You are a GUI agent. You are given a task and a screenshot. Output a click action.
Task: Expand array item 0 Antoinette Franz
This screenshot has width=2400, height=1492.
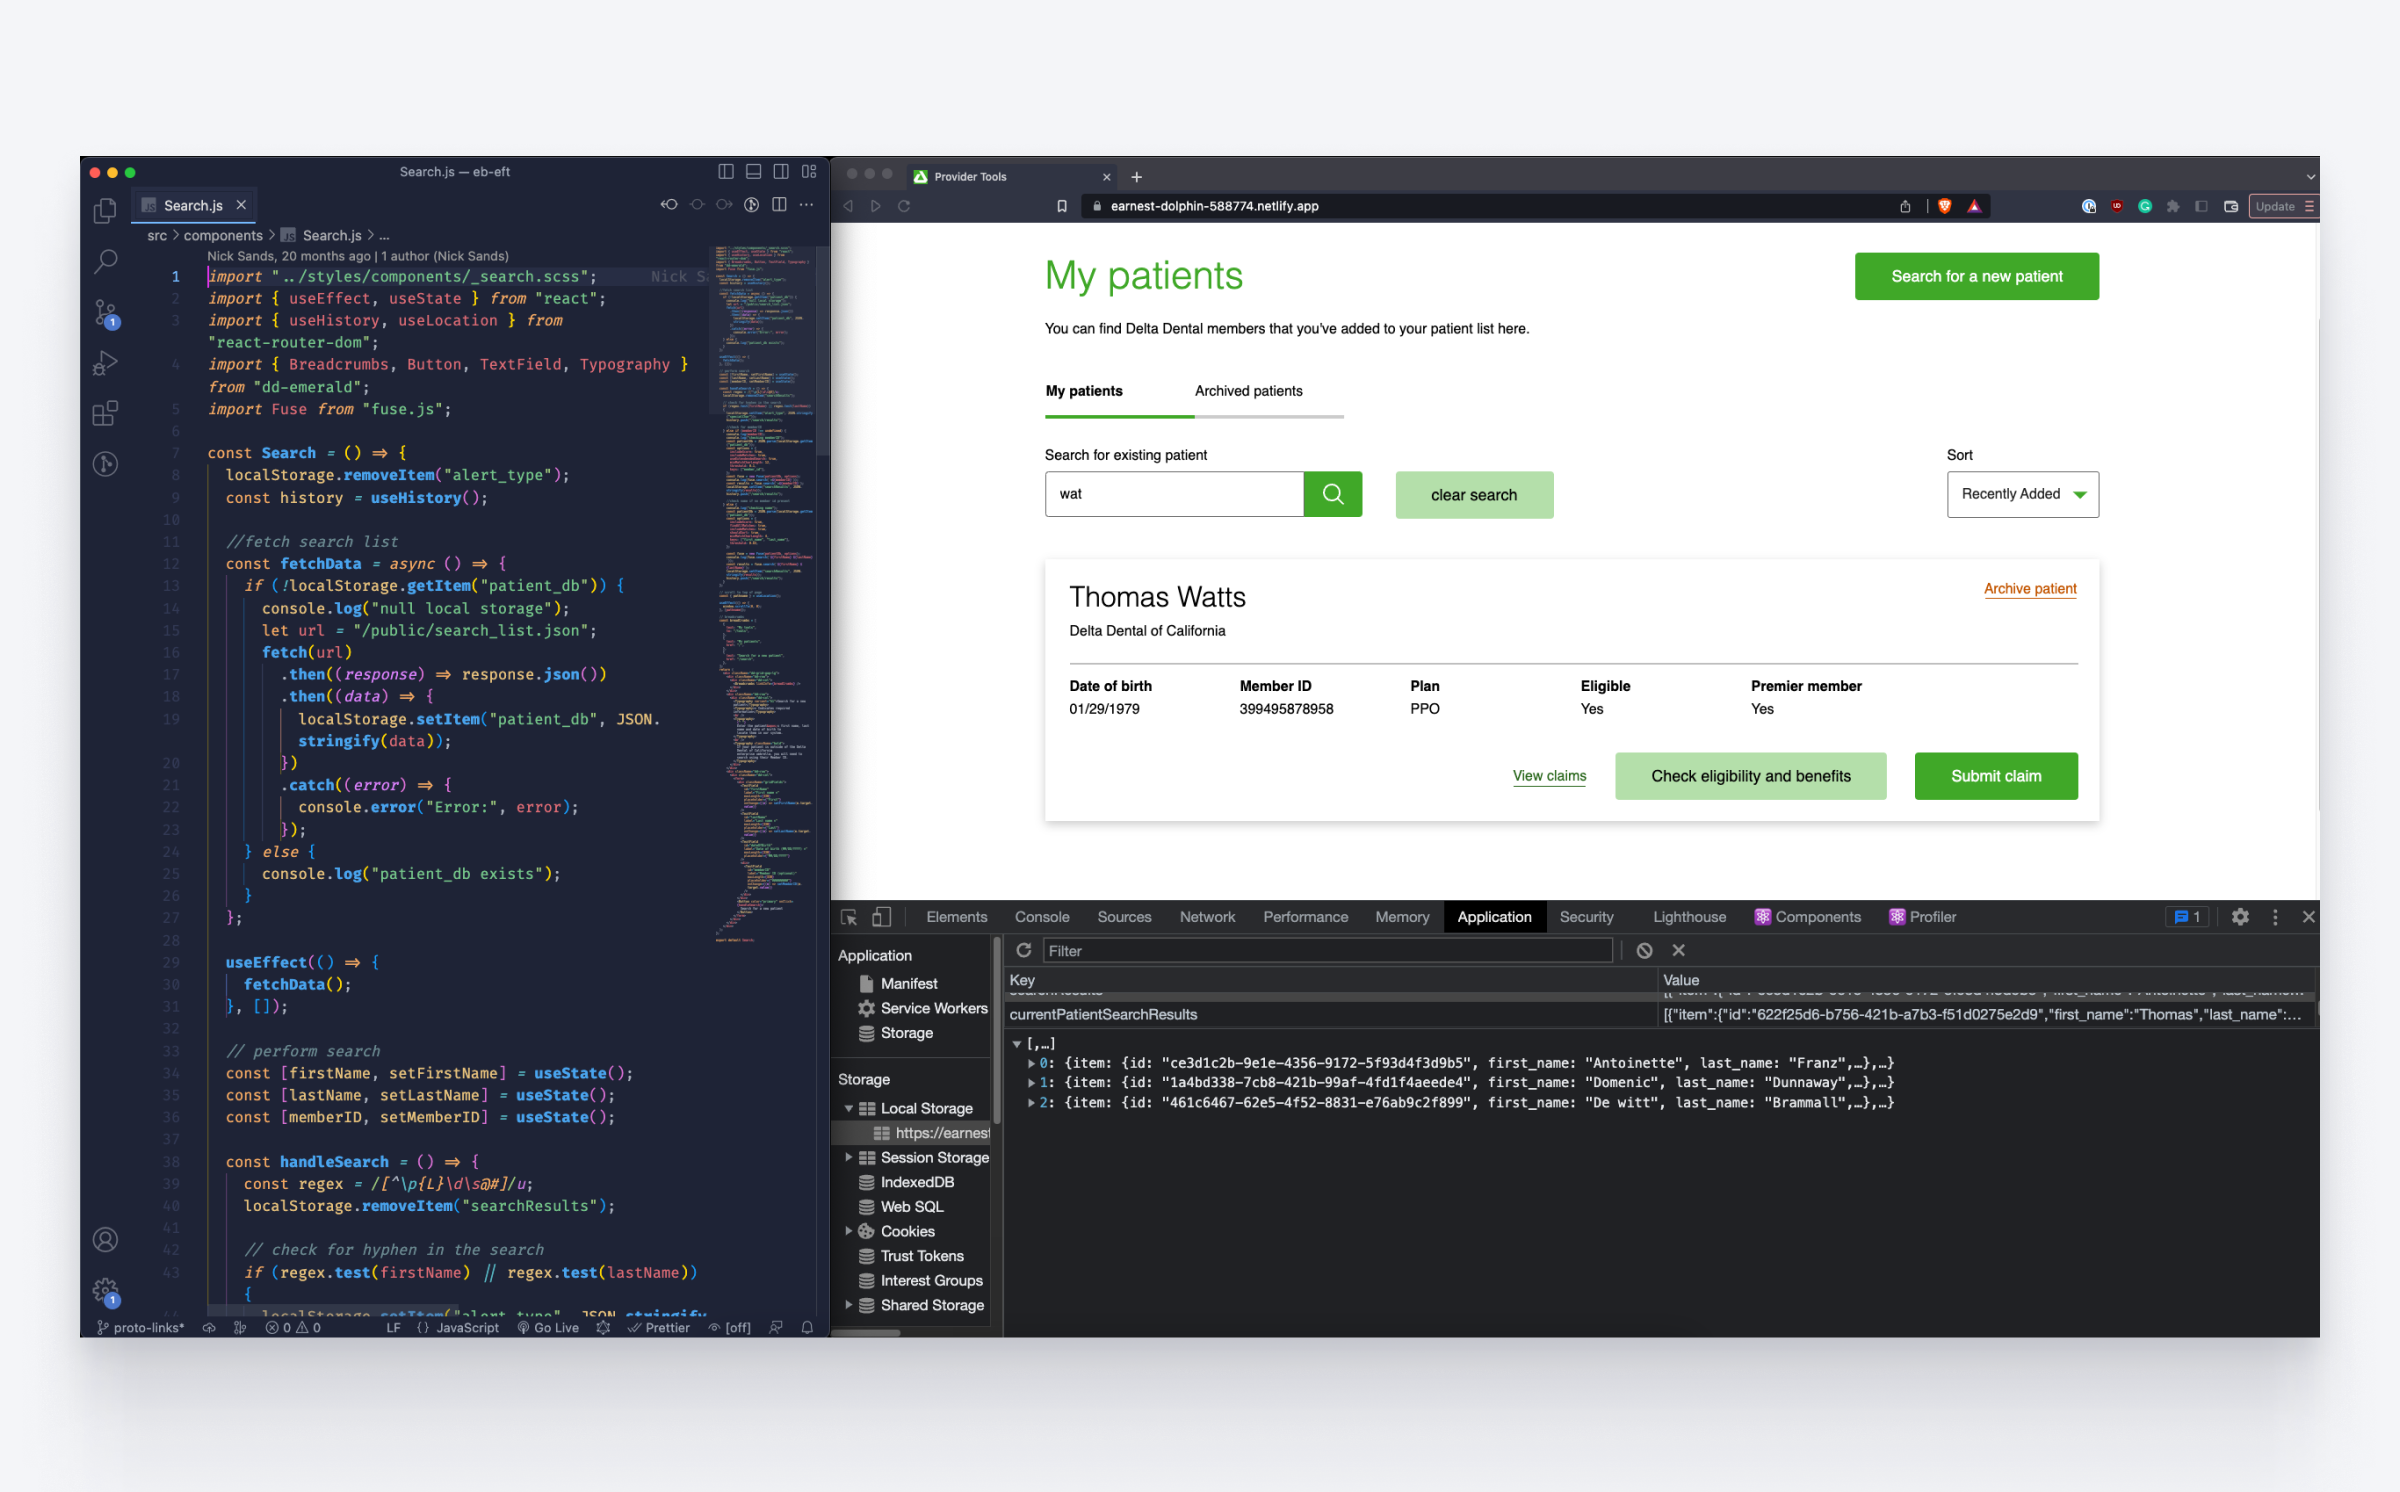(x=1032, y=1063)
